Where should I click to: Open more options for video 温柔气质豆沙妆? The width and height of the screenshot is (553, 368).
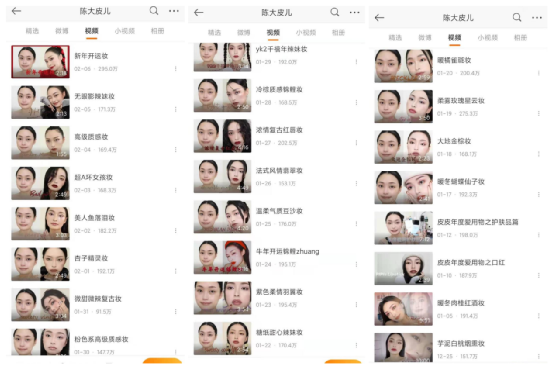[x=356, y=224]
